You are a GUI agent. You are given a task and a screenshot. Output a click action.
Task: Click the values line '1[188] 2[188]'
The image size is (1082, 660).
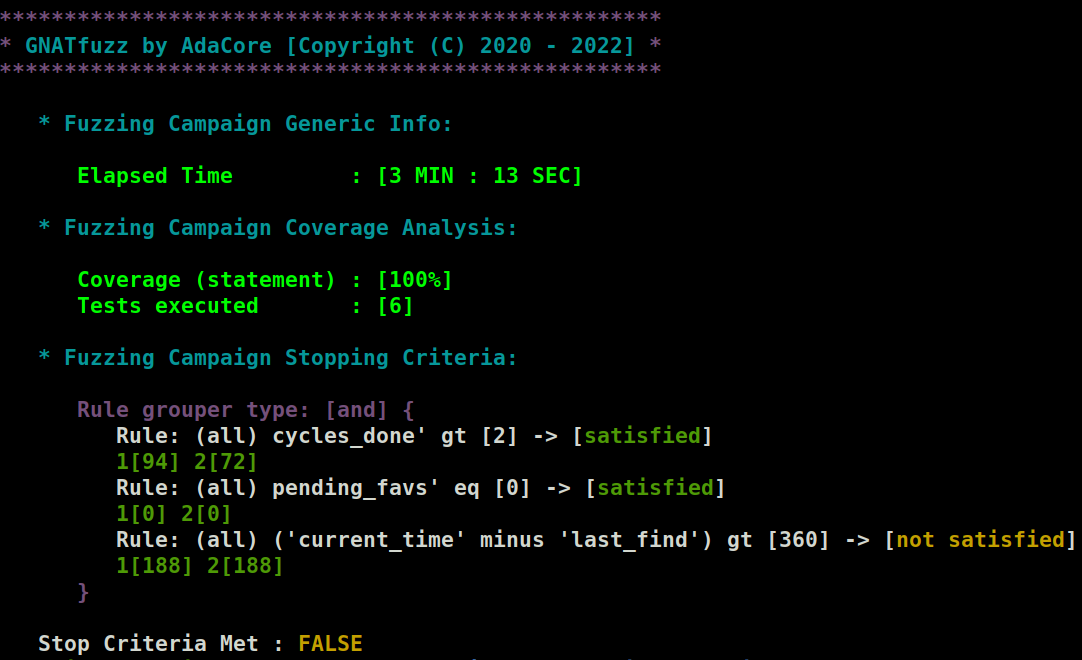click(x=200, y=566)
